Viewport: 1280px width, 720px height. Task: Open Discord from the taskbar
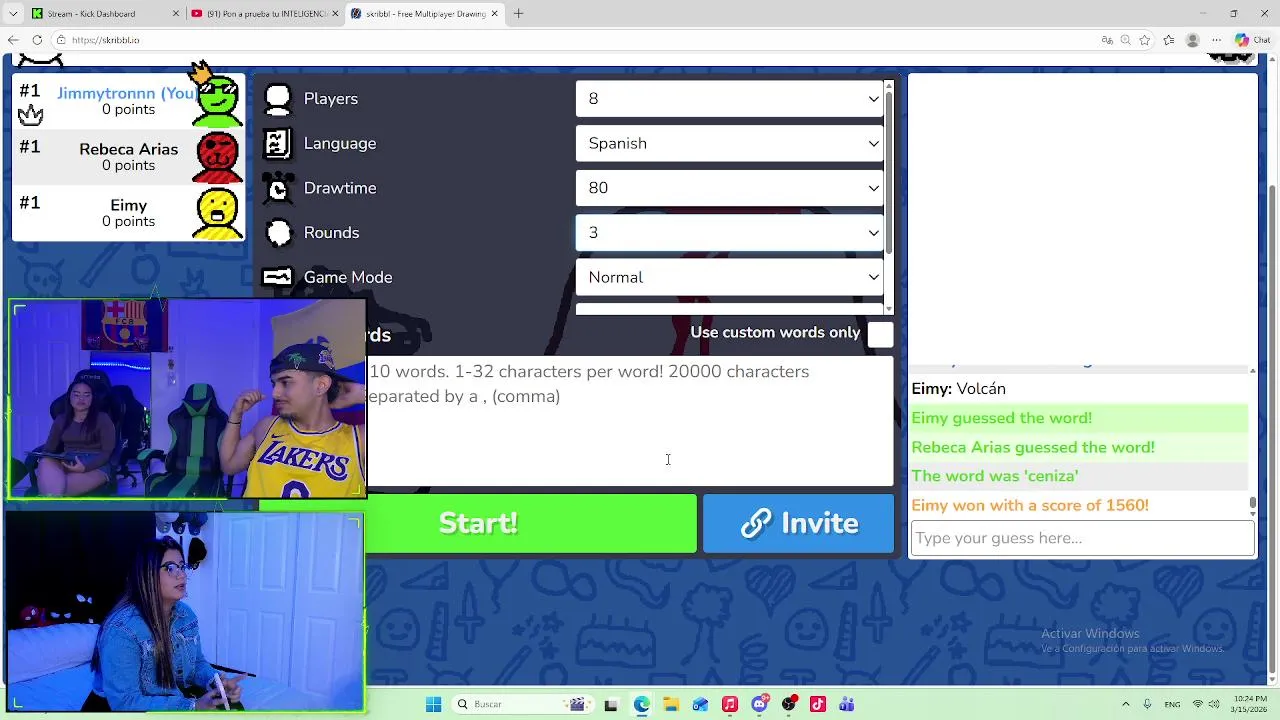click(759, 704)
